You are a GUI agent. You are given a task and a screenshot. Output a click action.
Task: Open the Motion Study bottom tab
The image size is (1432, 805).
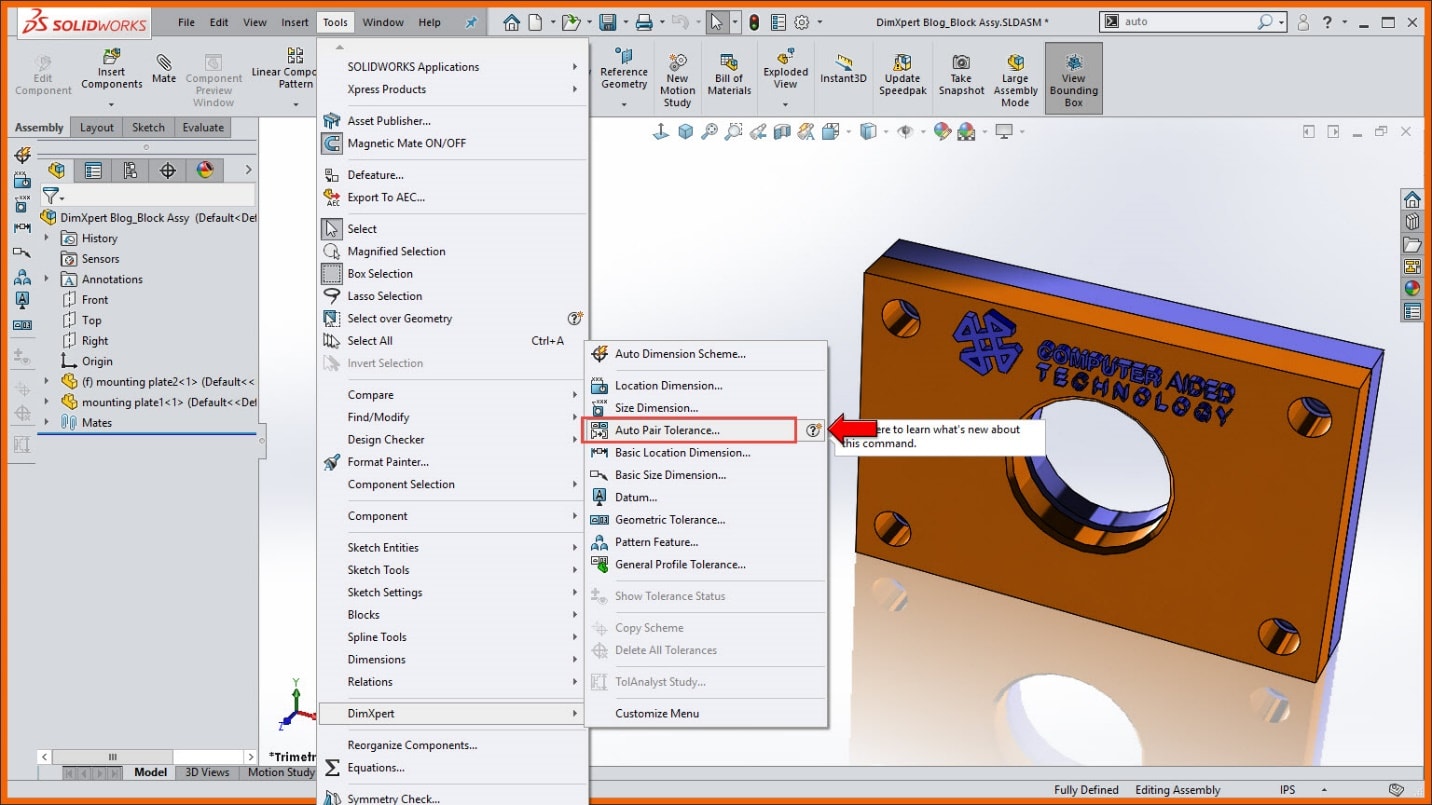[x=281, y=772]
